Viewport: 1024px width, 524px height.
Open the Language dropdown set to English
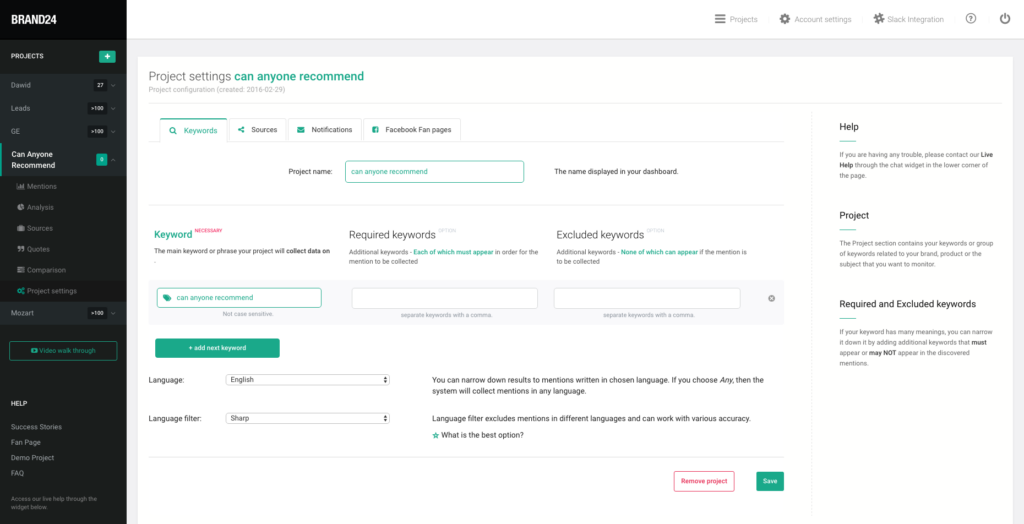(x=308, y=380)
